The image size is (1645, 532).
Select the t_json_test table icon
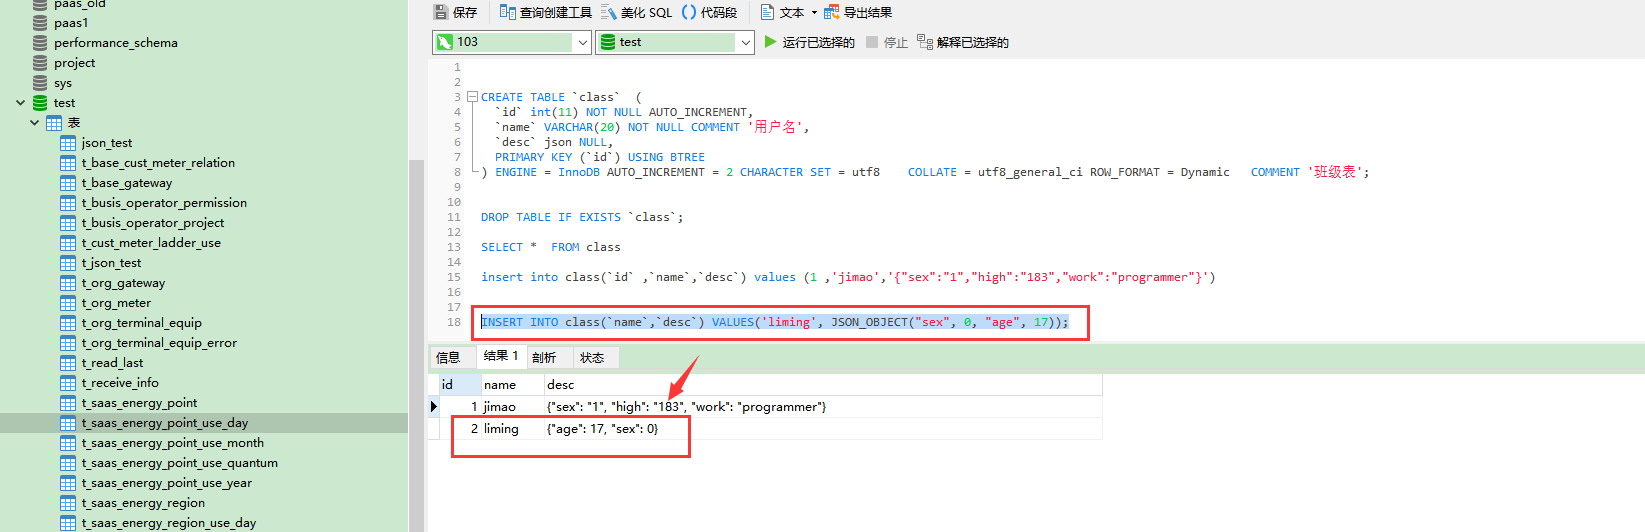pos(68,263)
